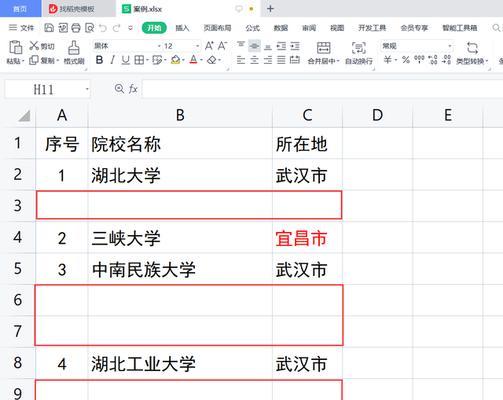Image resolution: width=503 pixels, height=400 pixels.
Task: Click the Merge and Center (合并居中) icon
Action: (x=323, y=48)
